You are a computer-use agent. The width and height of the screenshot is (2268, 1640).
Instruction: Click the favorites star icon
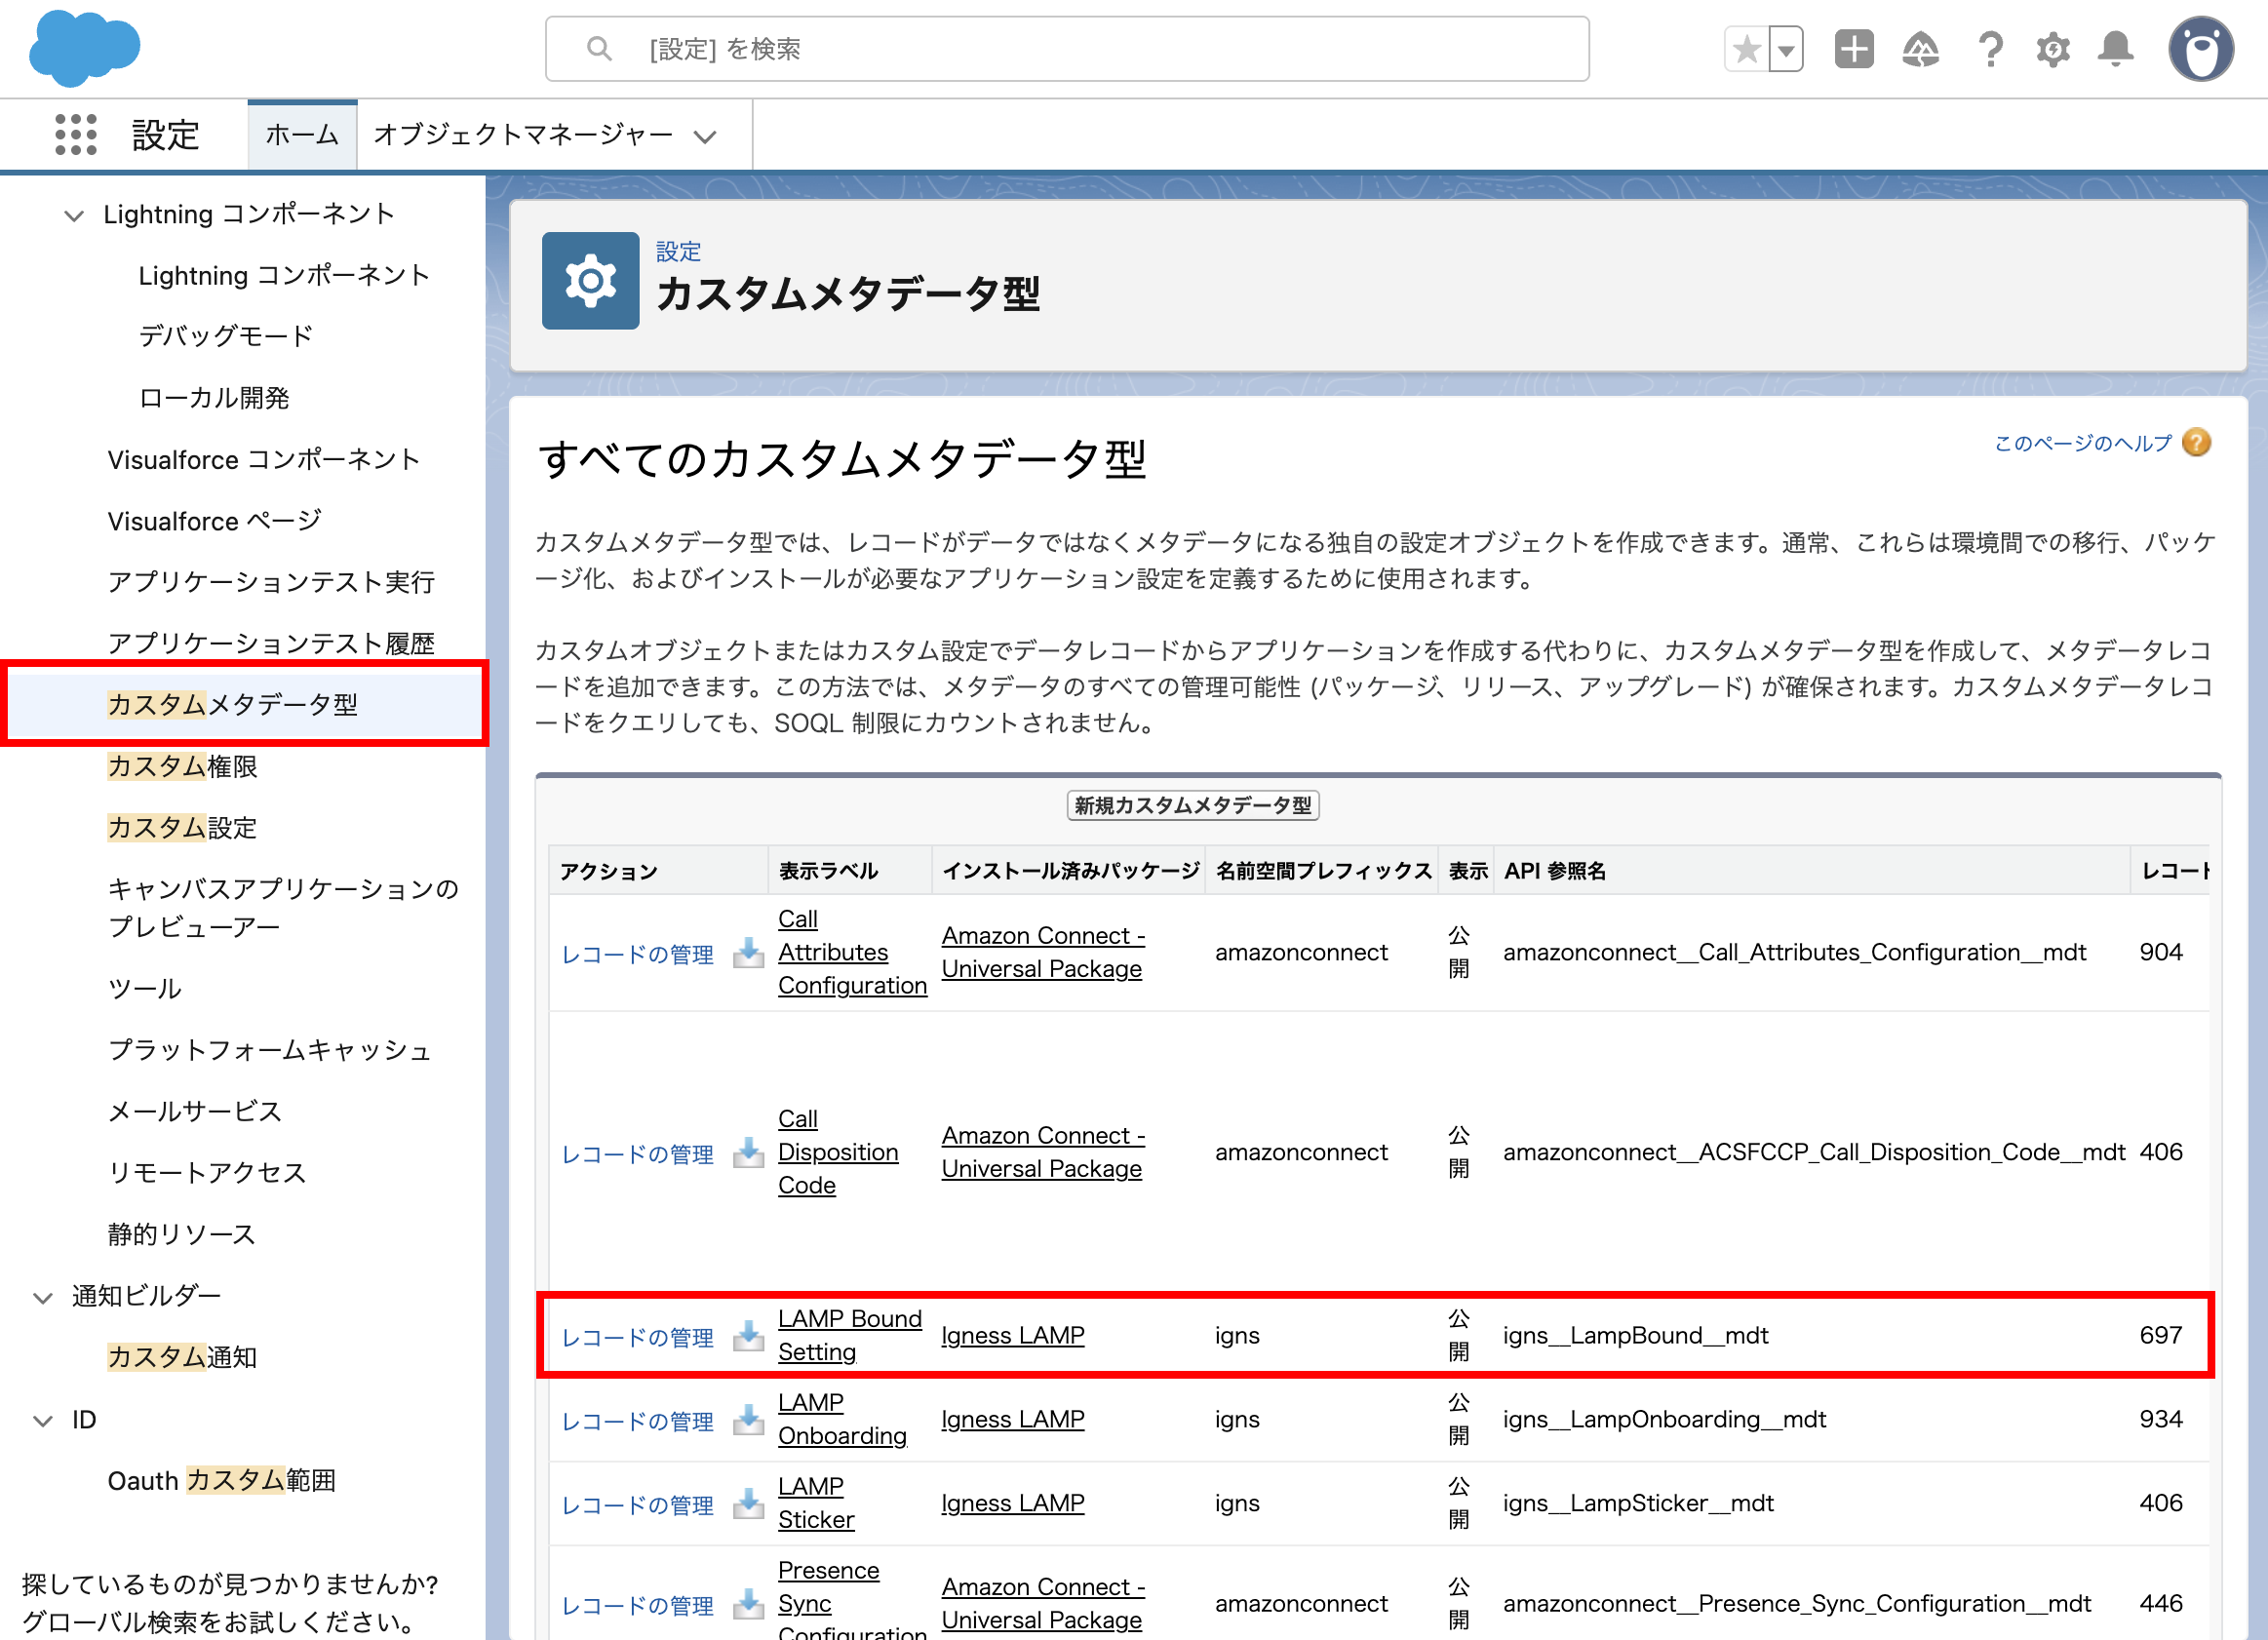tap(1746, 49)
